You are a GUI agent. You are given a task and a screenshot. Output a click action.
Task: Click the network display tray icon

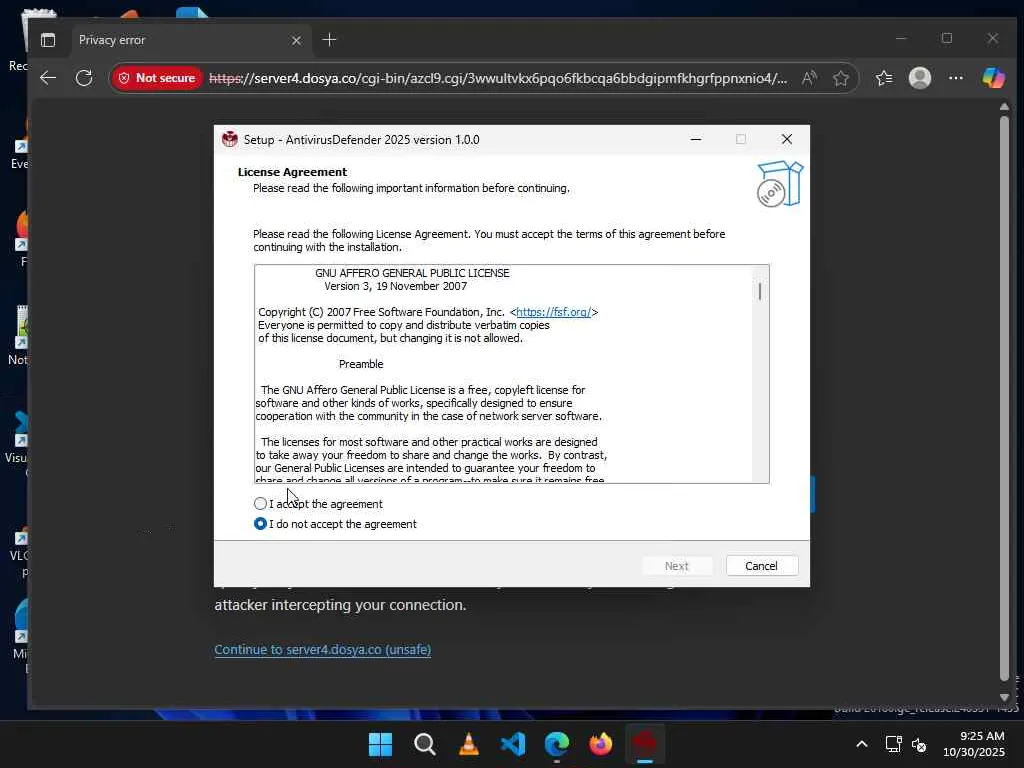tap(893, 744)
